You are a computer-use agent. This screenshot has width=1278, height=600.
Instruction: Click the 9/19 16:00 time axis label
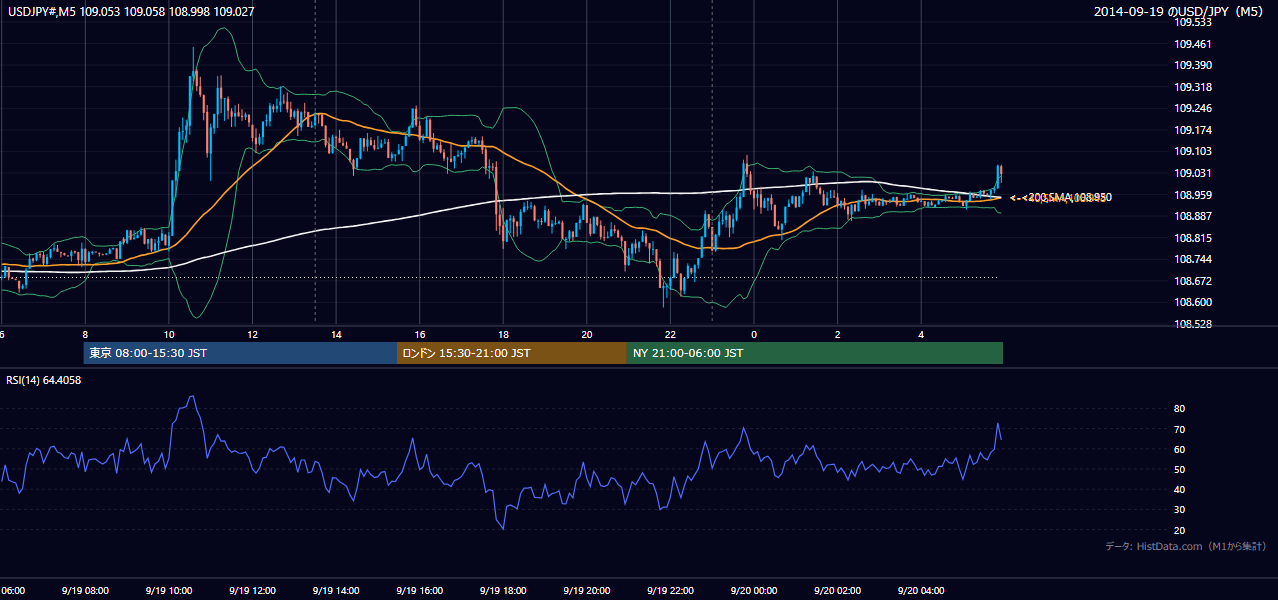coord(419,591)
